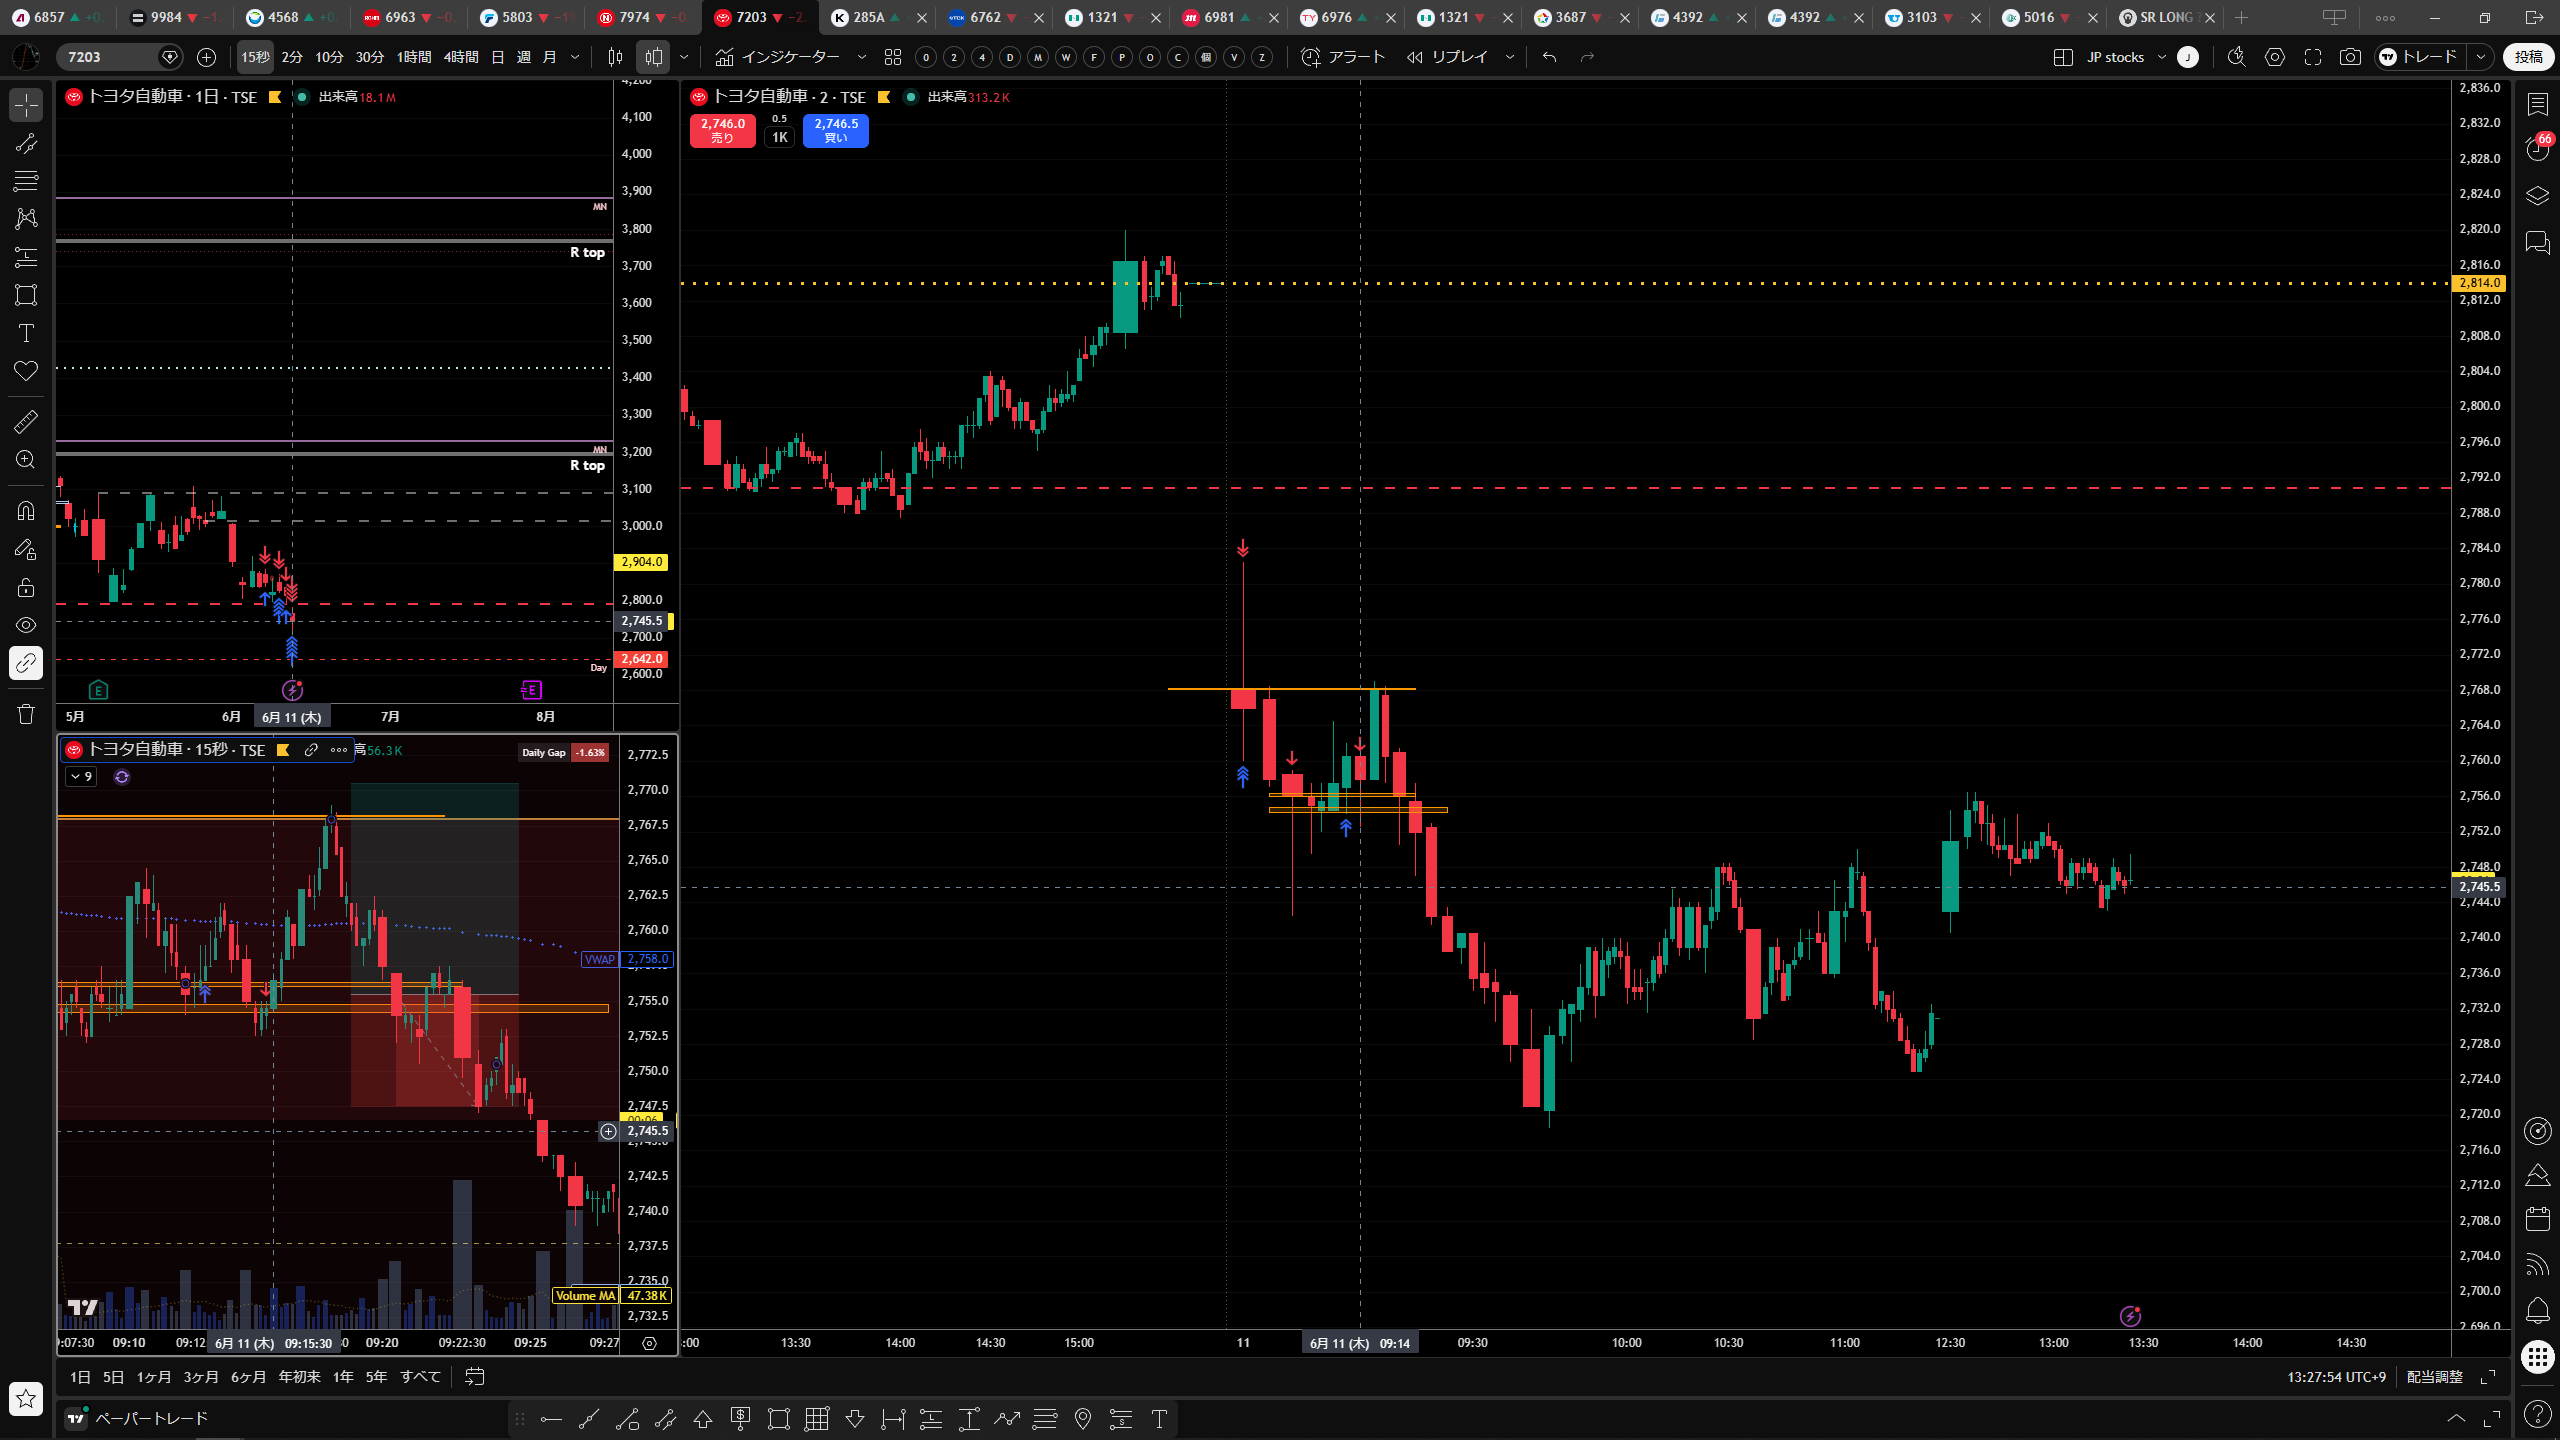This screenshot has height=1440, width=2560.
Task: Start bar replay リプレイ
Action: [x=1447, y=57]
